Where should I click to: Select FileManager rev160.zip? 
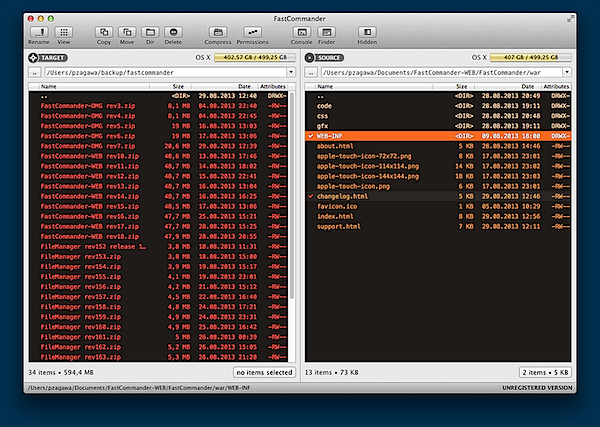[158, 327]
